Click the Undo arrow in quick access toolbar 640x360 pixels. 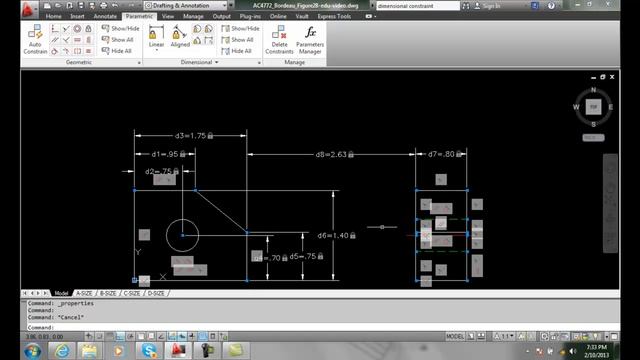[115, 6]
